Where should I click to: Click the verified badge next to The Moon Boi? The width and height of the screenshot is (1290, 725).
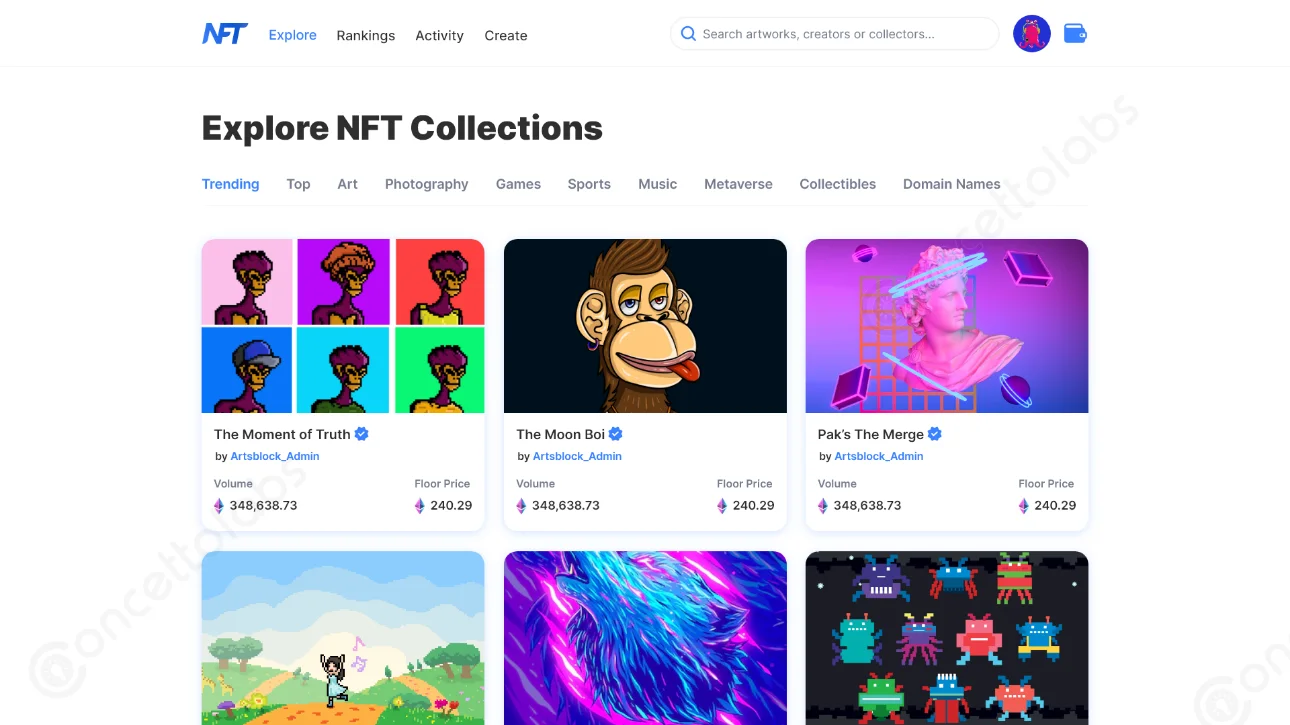tap(615, 434)
